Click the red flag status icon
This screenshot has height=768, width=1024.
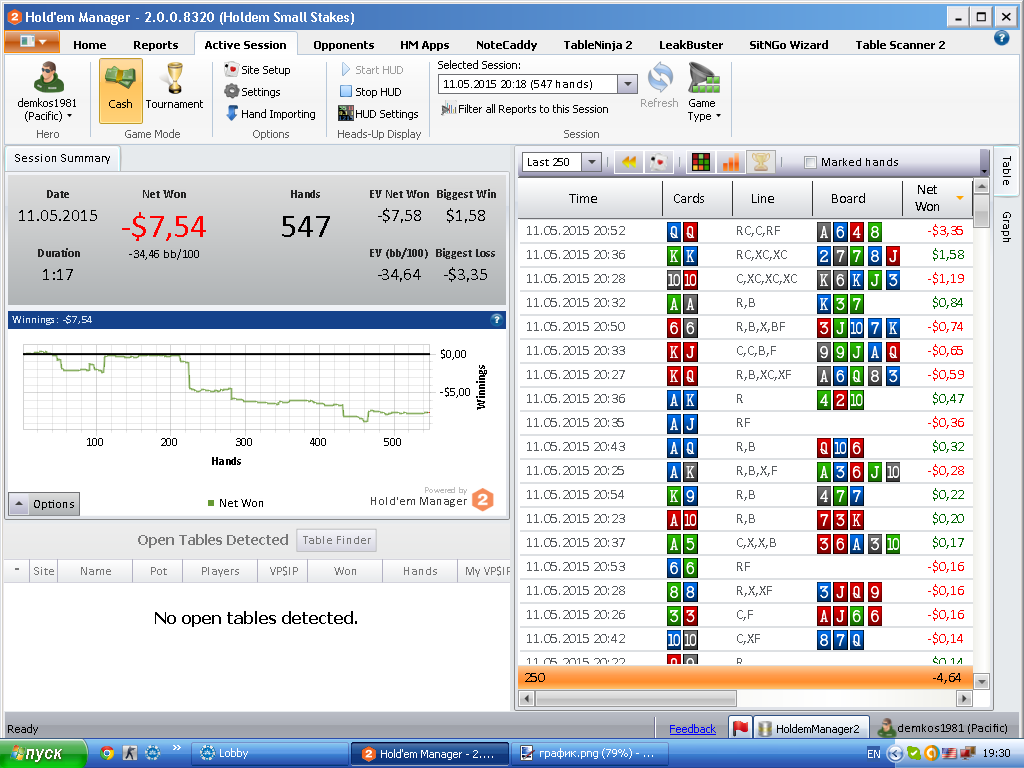(740, 728)
